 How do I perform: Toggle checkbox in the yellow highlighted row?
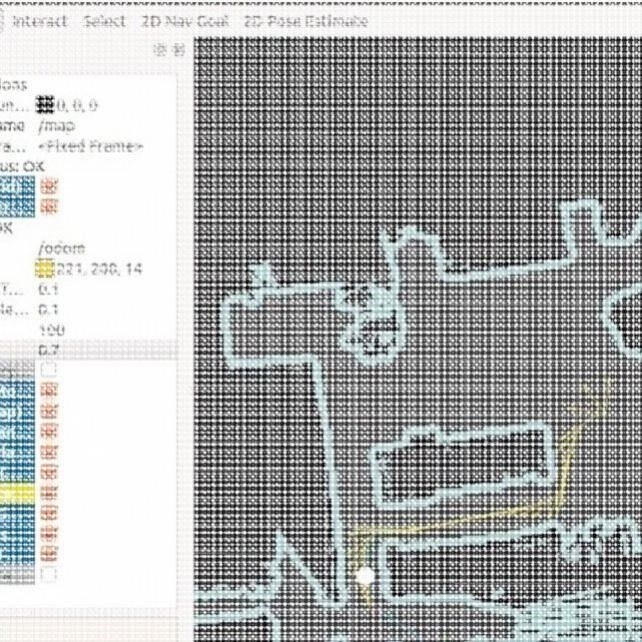(49, 494)
